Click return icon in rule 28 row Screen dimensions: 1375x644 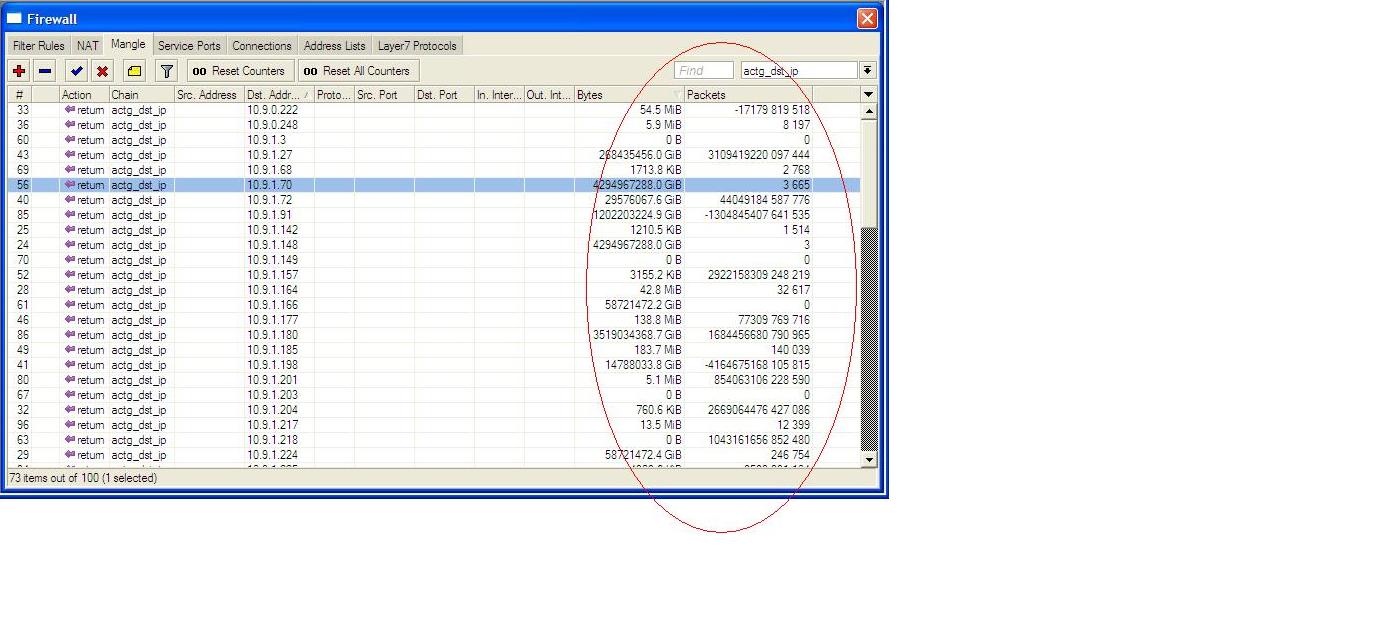70,290
